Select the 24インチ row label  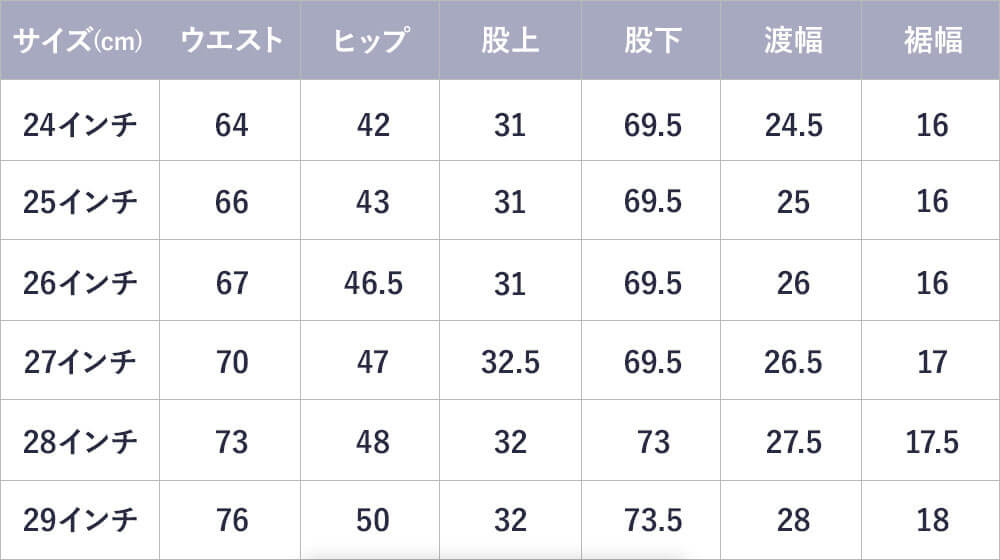click(x=80, y=124)
